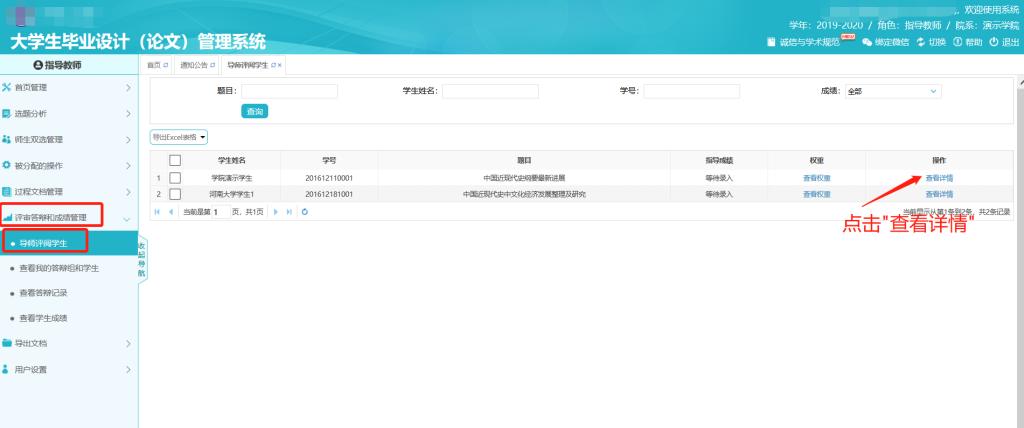
Task: Open 诚信与学术规范 document icon
Action: coord(771,41)
